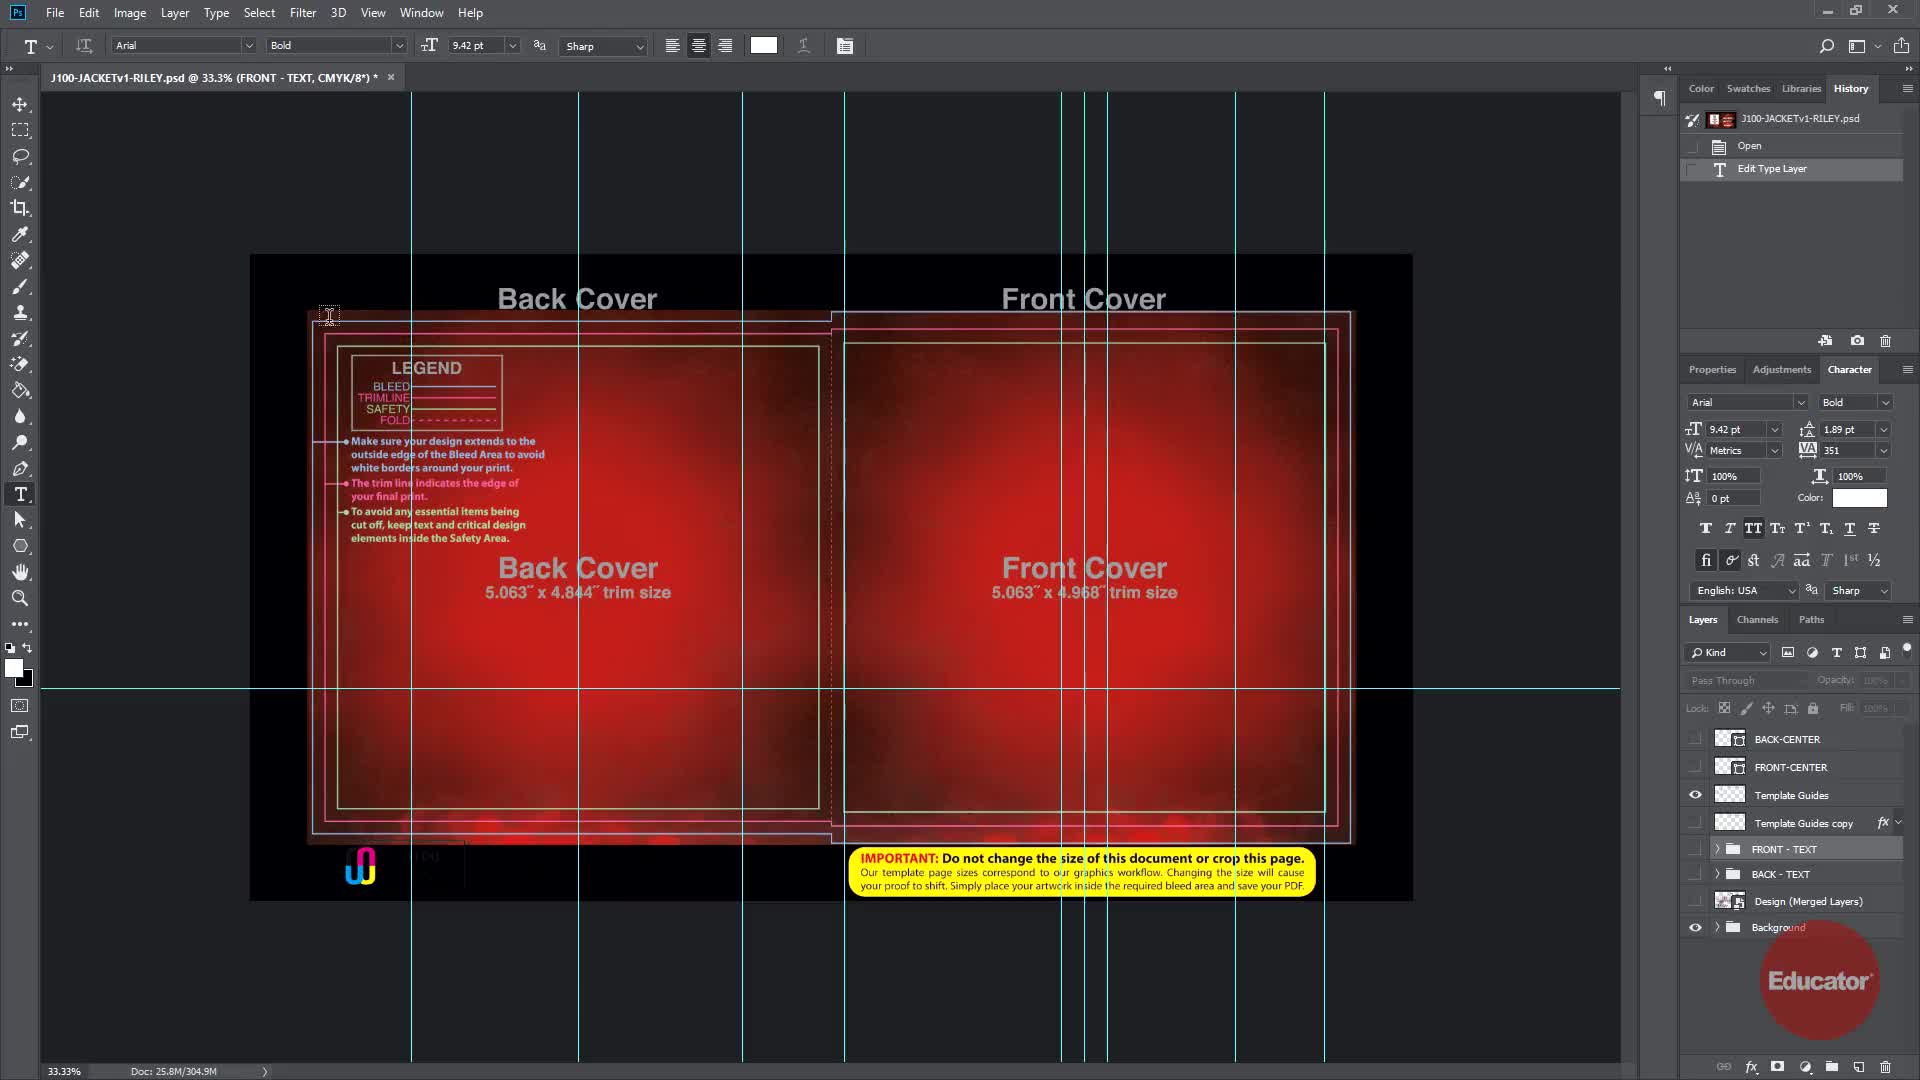Click center text alignment icon
1920x1080 pixels.
[x=699, y=46]
